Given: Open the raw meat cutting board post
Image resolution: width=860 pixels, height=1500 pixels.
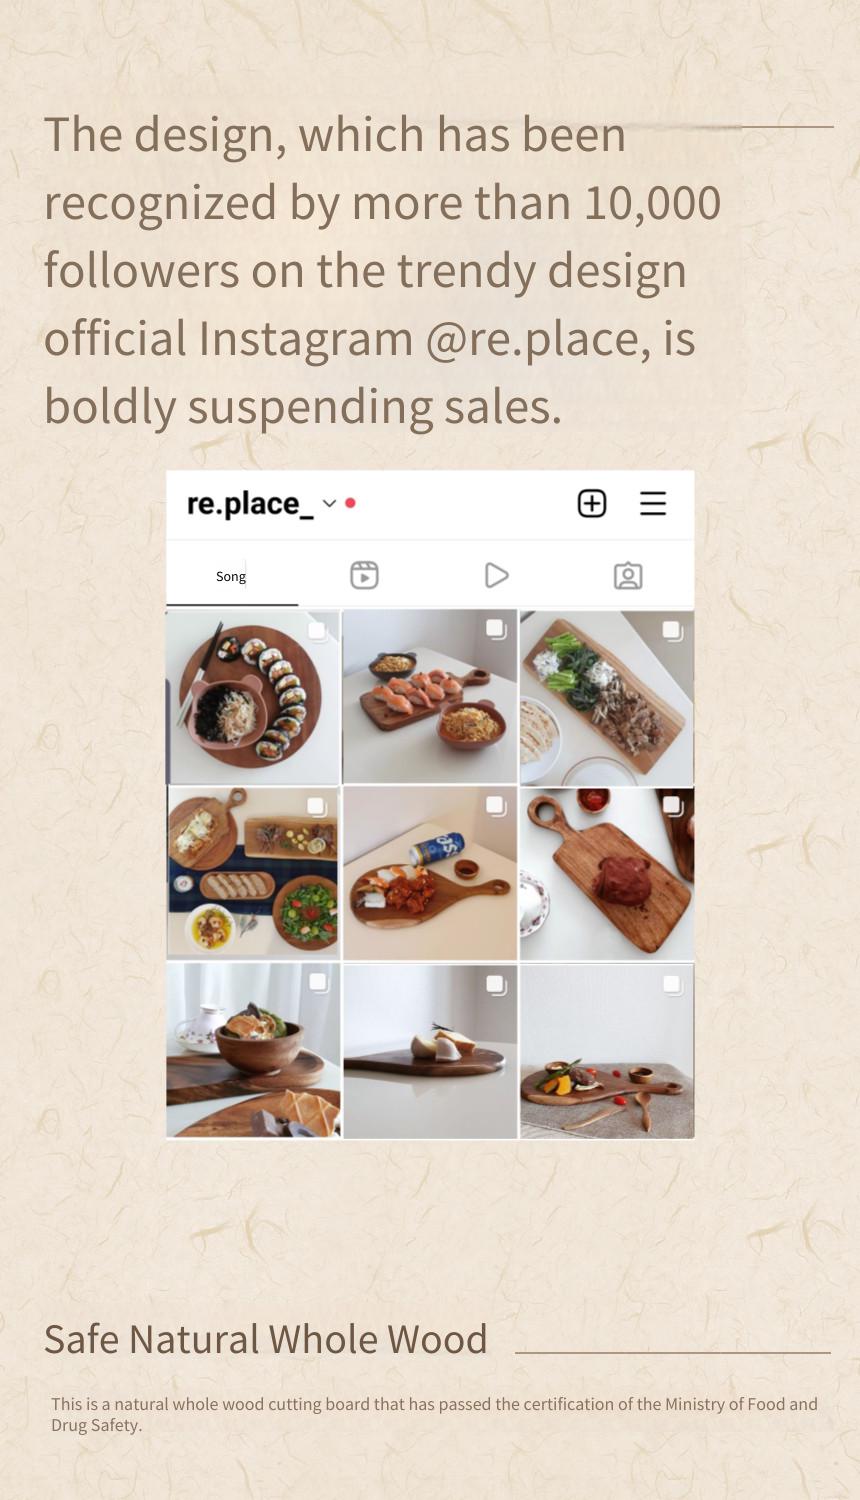Looking at the screenshot, I should click(607, 873).
